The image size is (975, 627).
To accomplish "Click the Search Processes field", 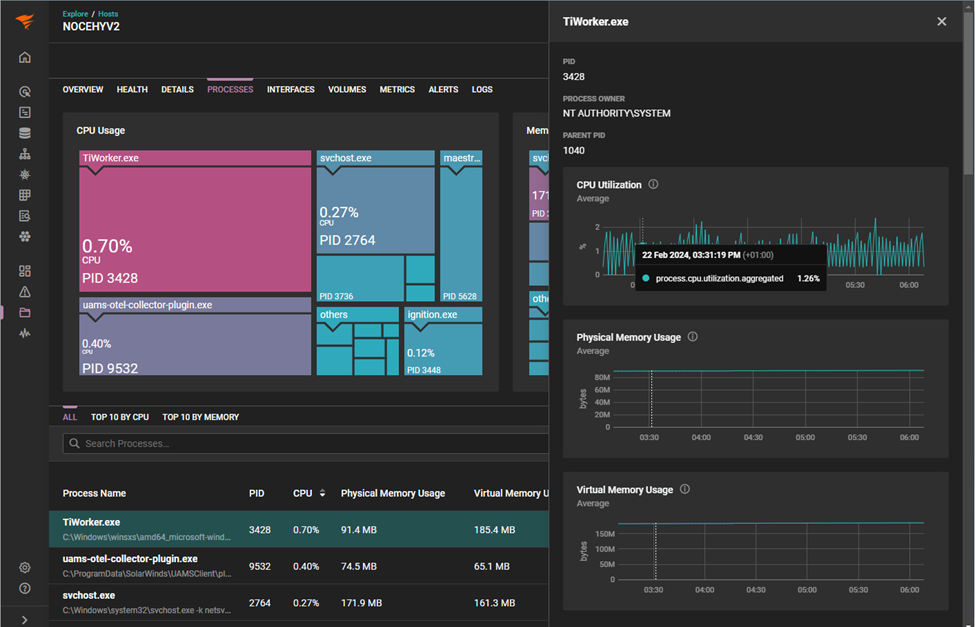I will point(305,444).
